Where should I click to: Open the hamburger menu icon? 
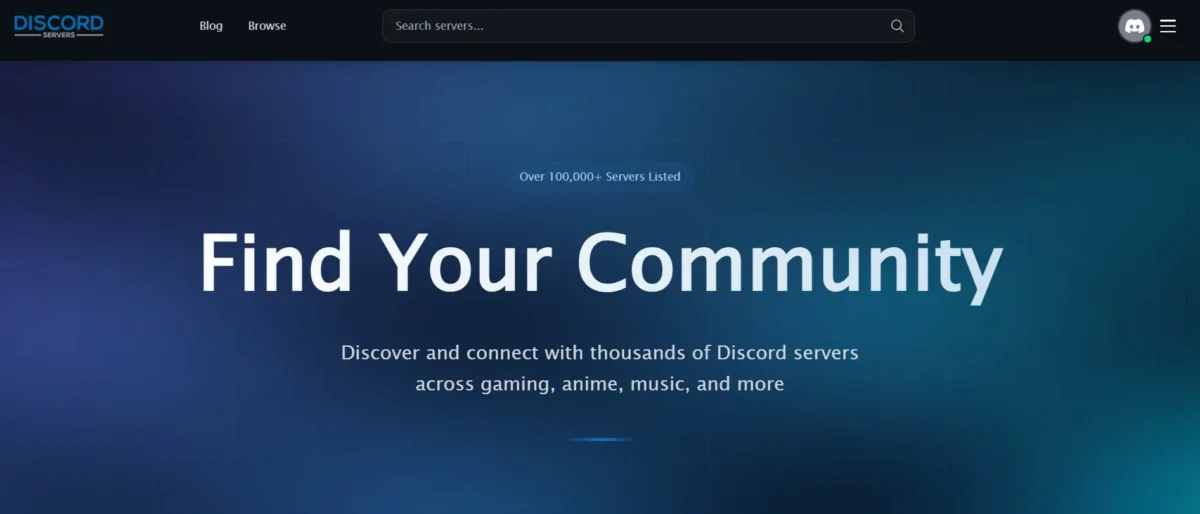[x=1168, y=26]
